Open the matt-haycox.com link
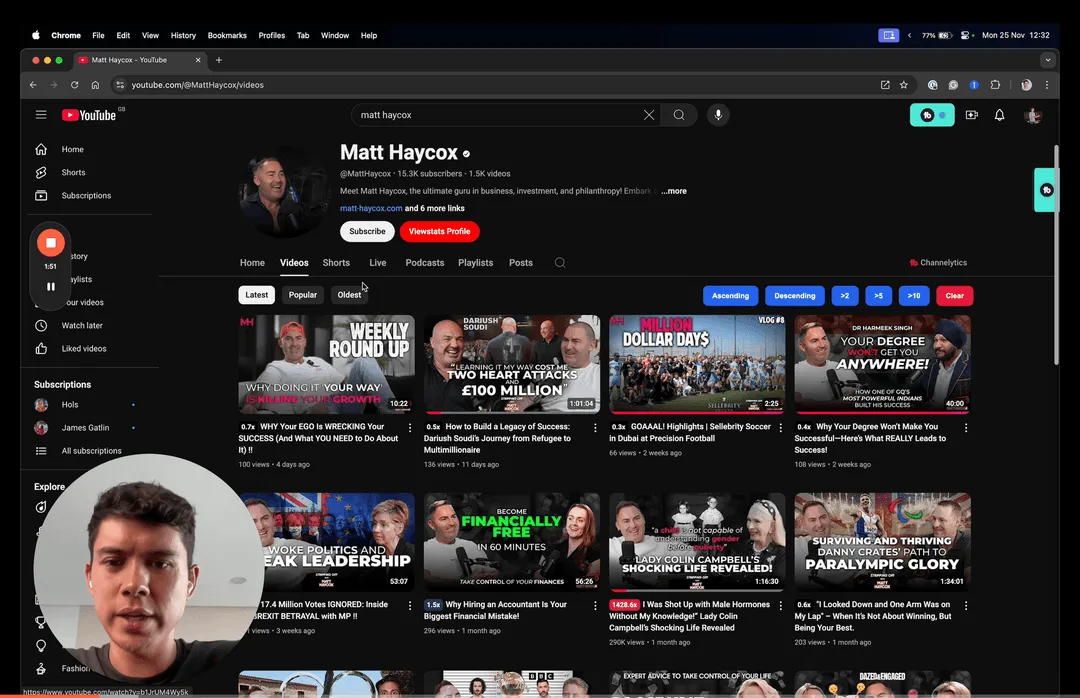 (371, 208)
